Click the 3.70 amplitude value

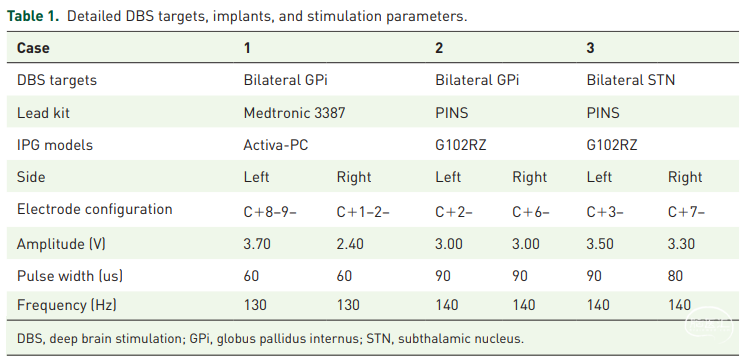[257, 244]
